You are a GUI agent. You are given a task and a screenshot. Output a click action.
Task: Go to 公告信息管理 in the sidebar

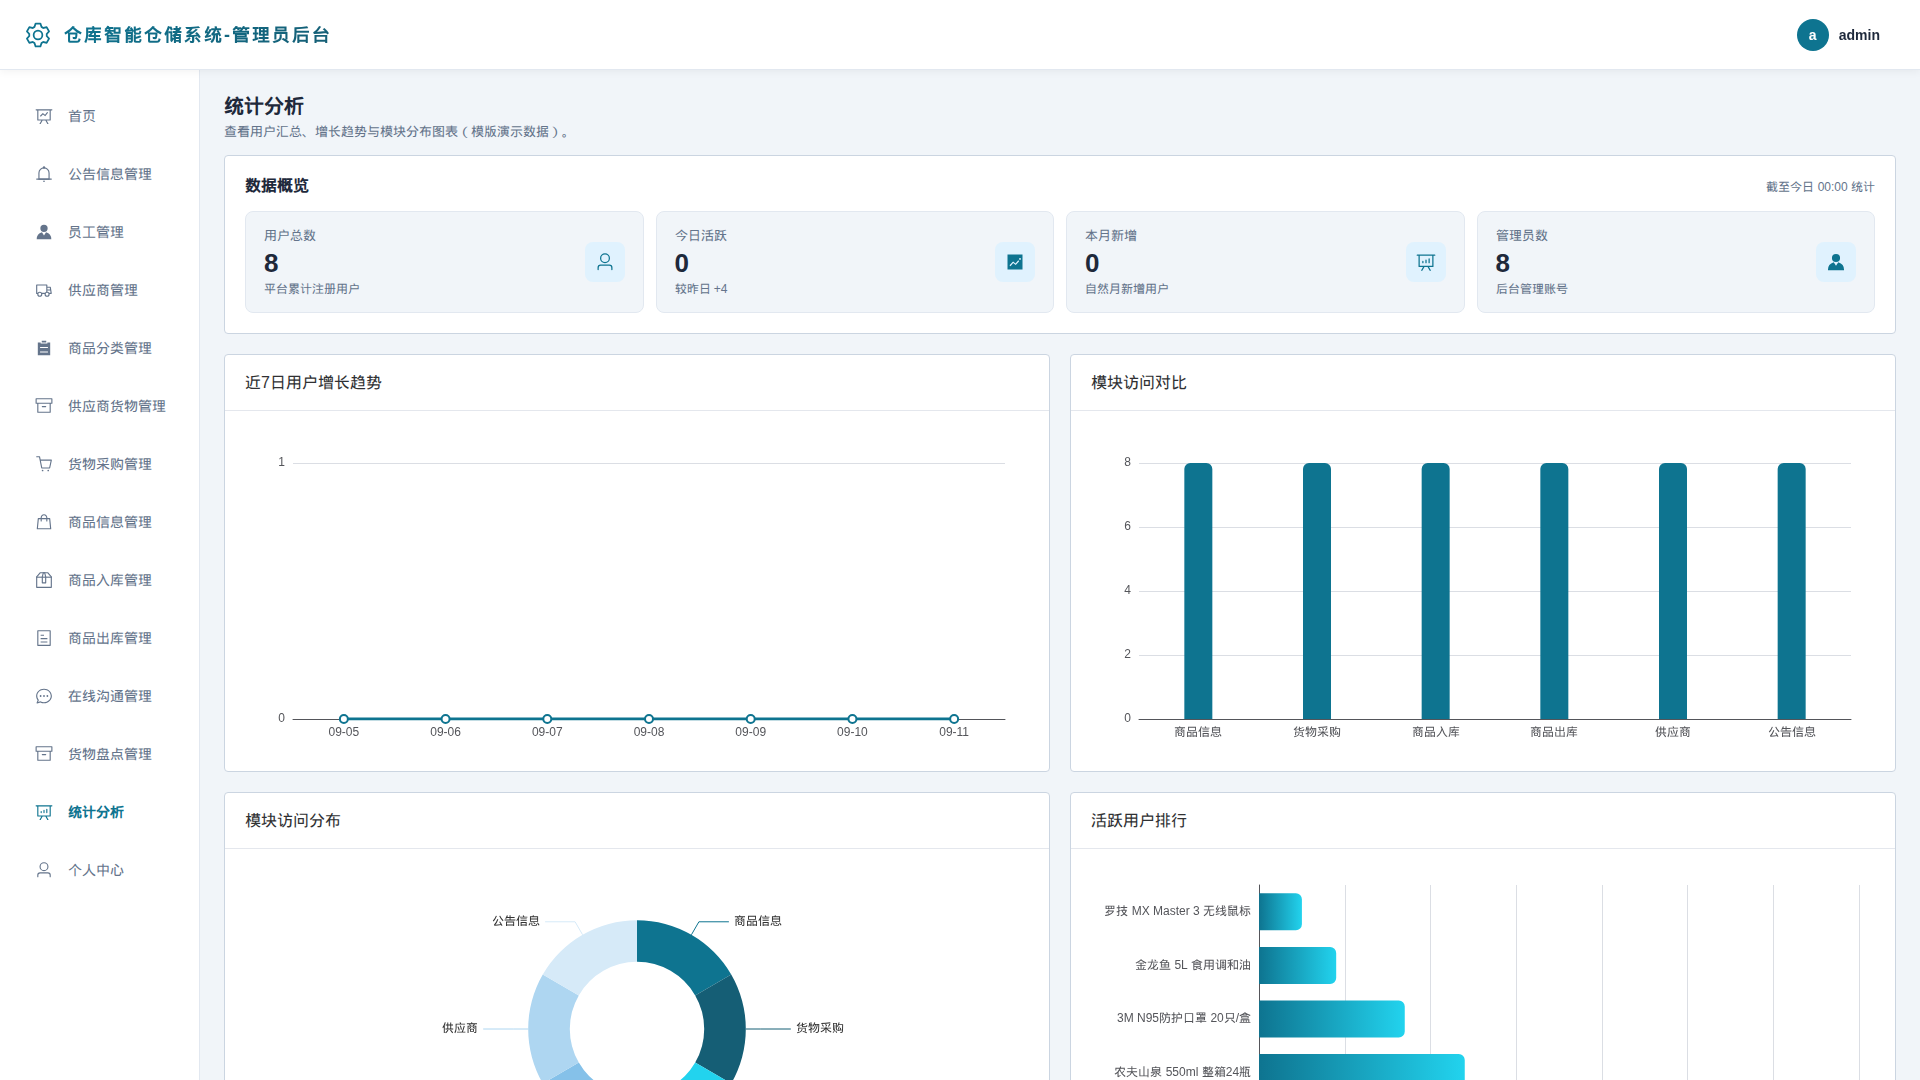pos(100,174)
